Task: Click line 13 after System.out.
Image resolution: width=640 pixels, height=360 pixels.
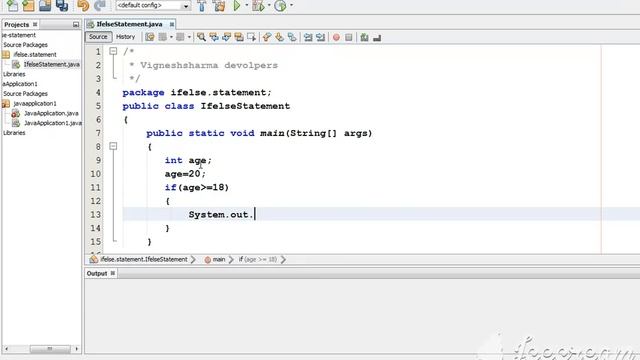Action: pos(255,214)
